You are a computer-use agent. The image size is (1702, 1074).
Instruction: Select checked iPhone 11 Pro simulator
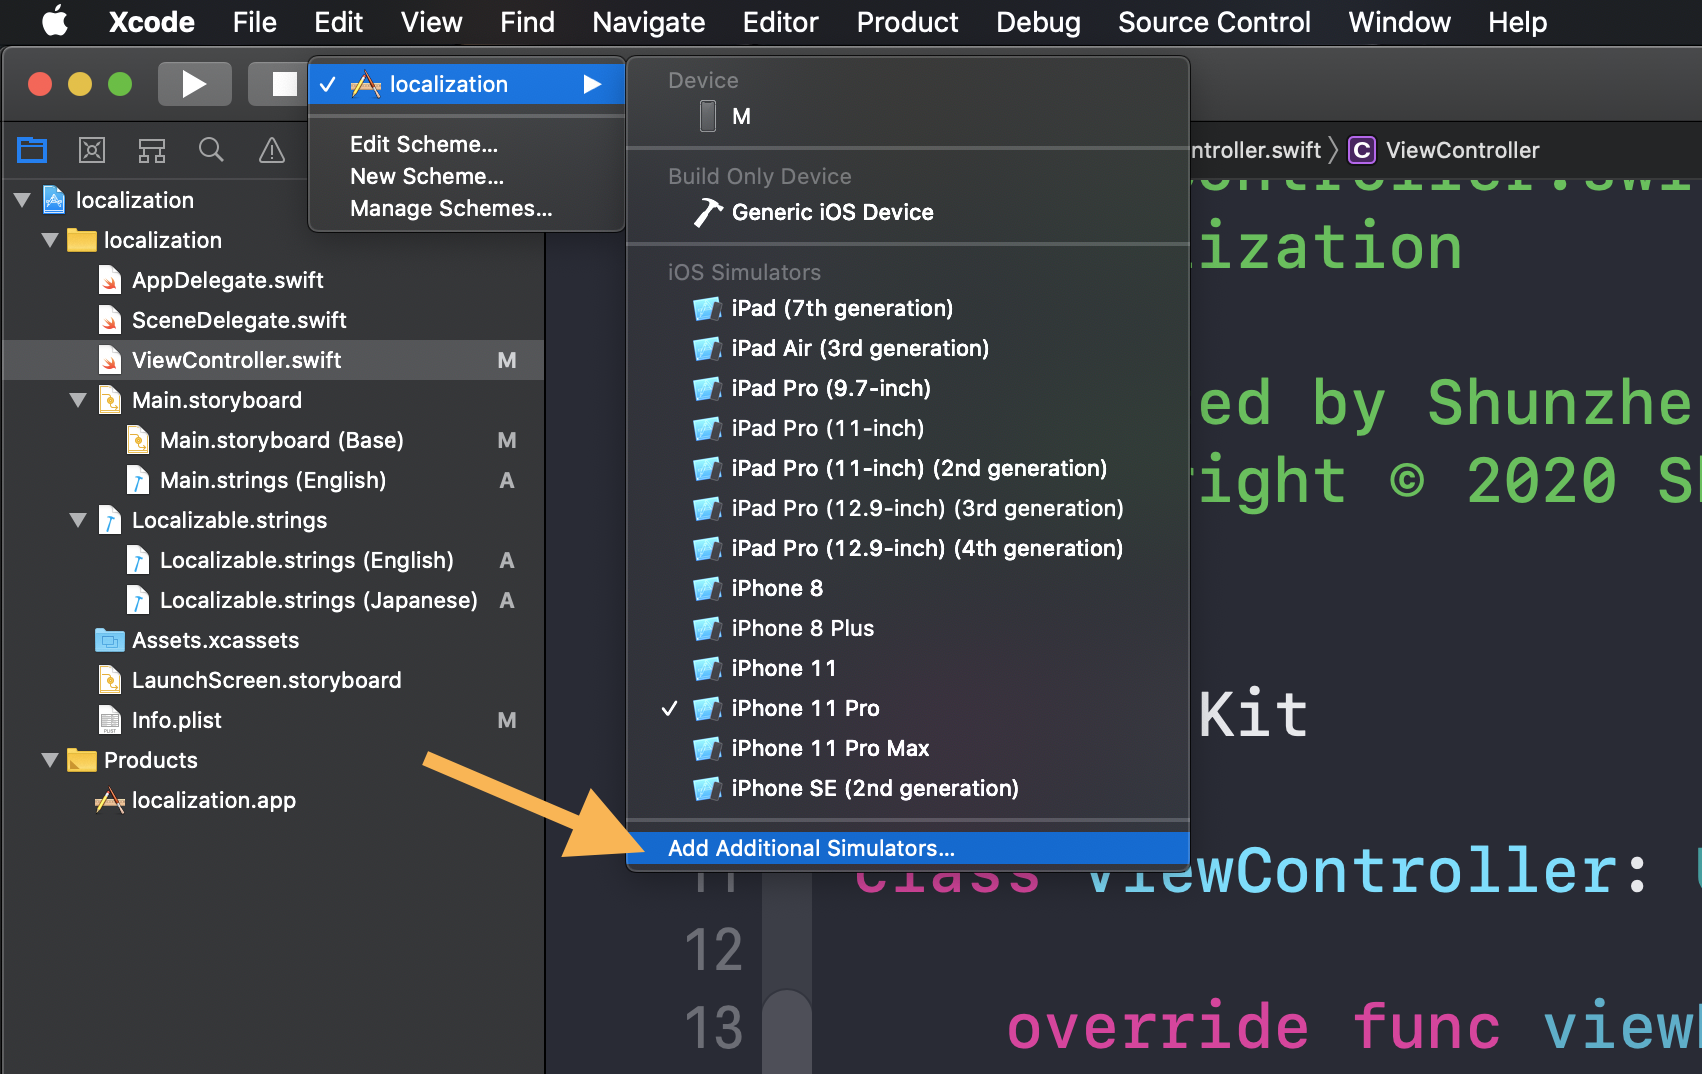pyautogui.click(x=908, y=708)
